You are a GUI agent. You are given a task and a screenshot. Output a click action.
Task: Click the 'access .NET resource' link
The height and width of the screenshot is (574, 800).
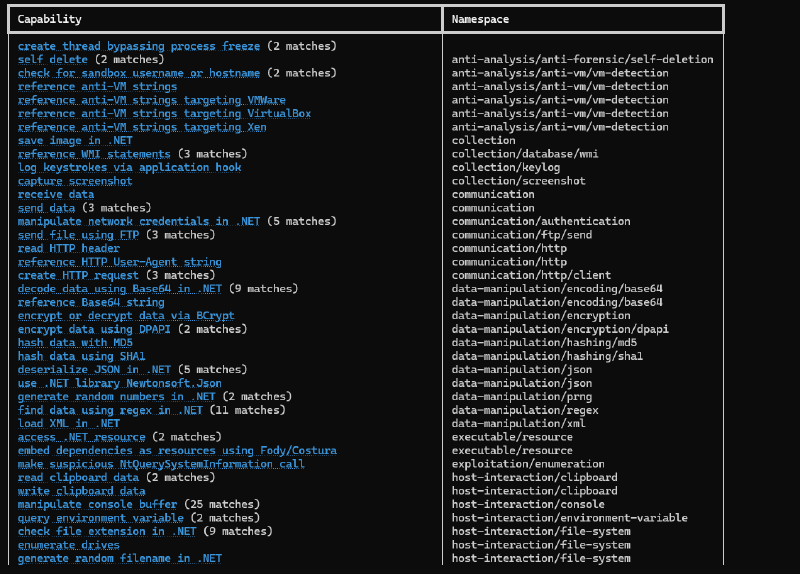(x=81, y=437)
